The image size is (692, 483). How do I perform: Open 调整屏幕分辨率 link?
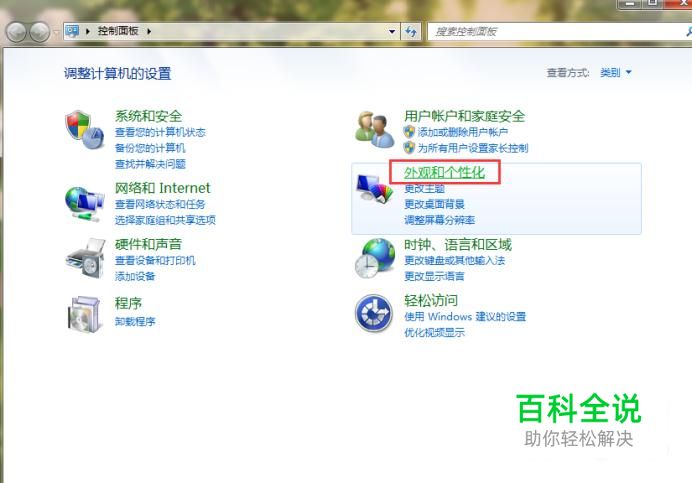click(440, 220)
